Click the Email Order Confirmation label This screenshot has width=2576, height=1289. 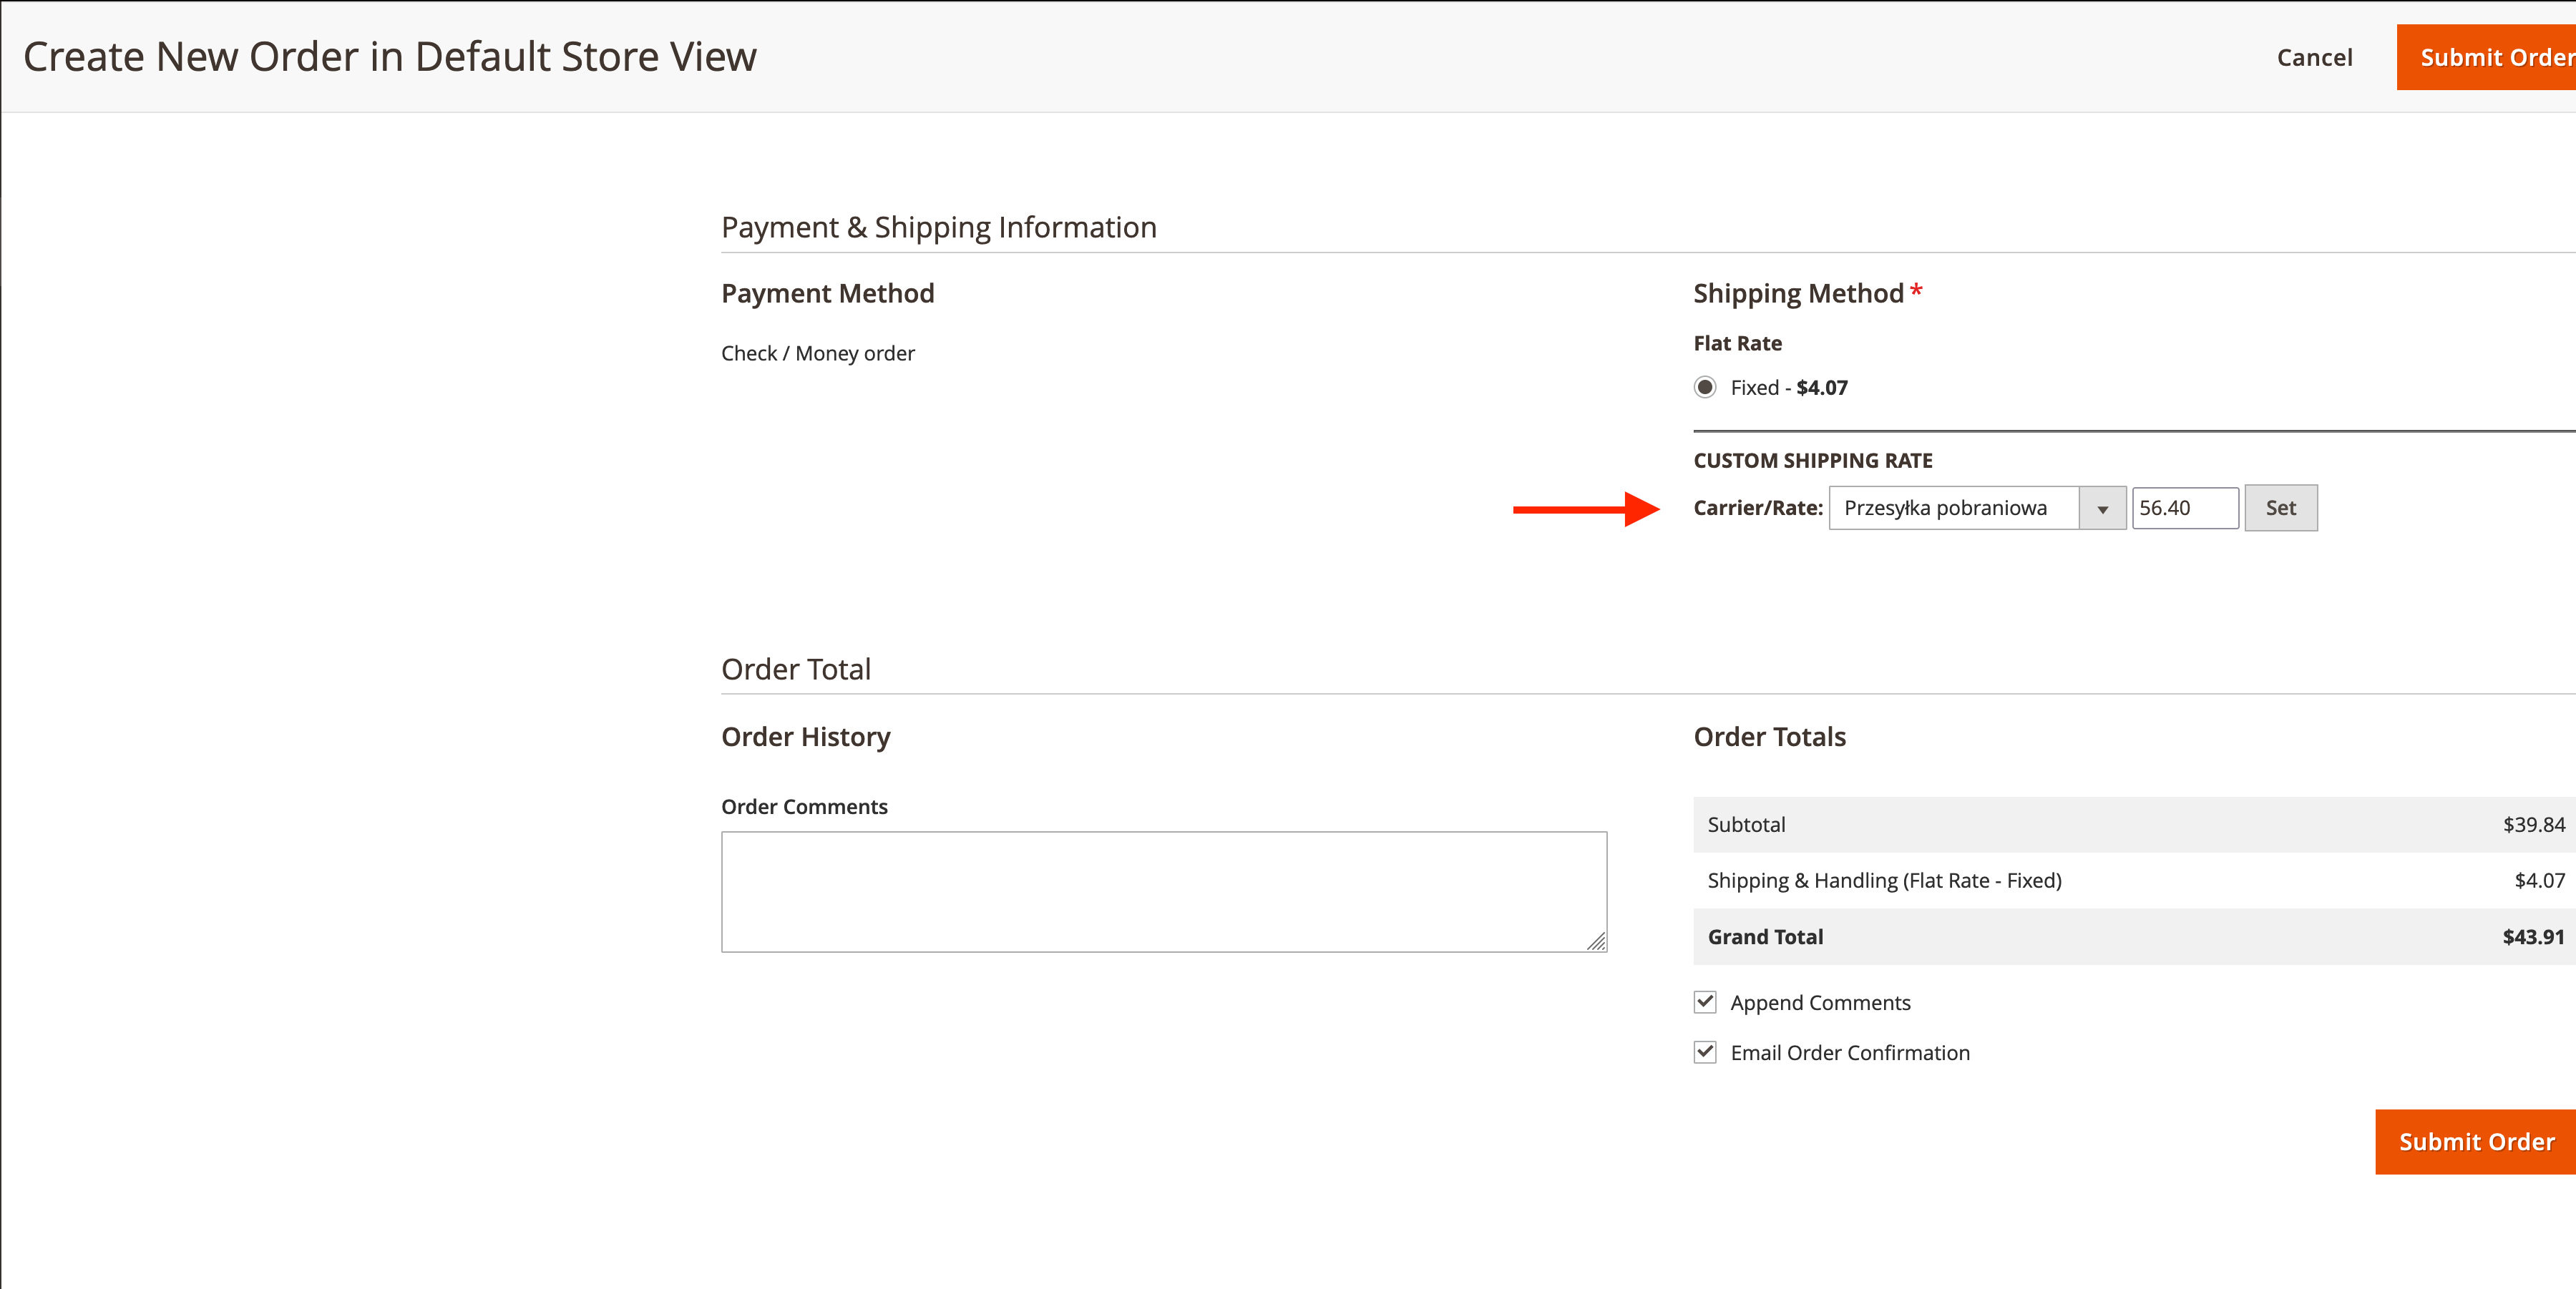click(1849, 1053)
